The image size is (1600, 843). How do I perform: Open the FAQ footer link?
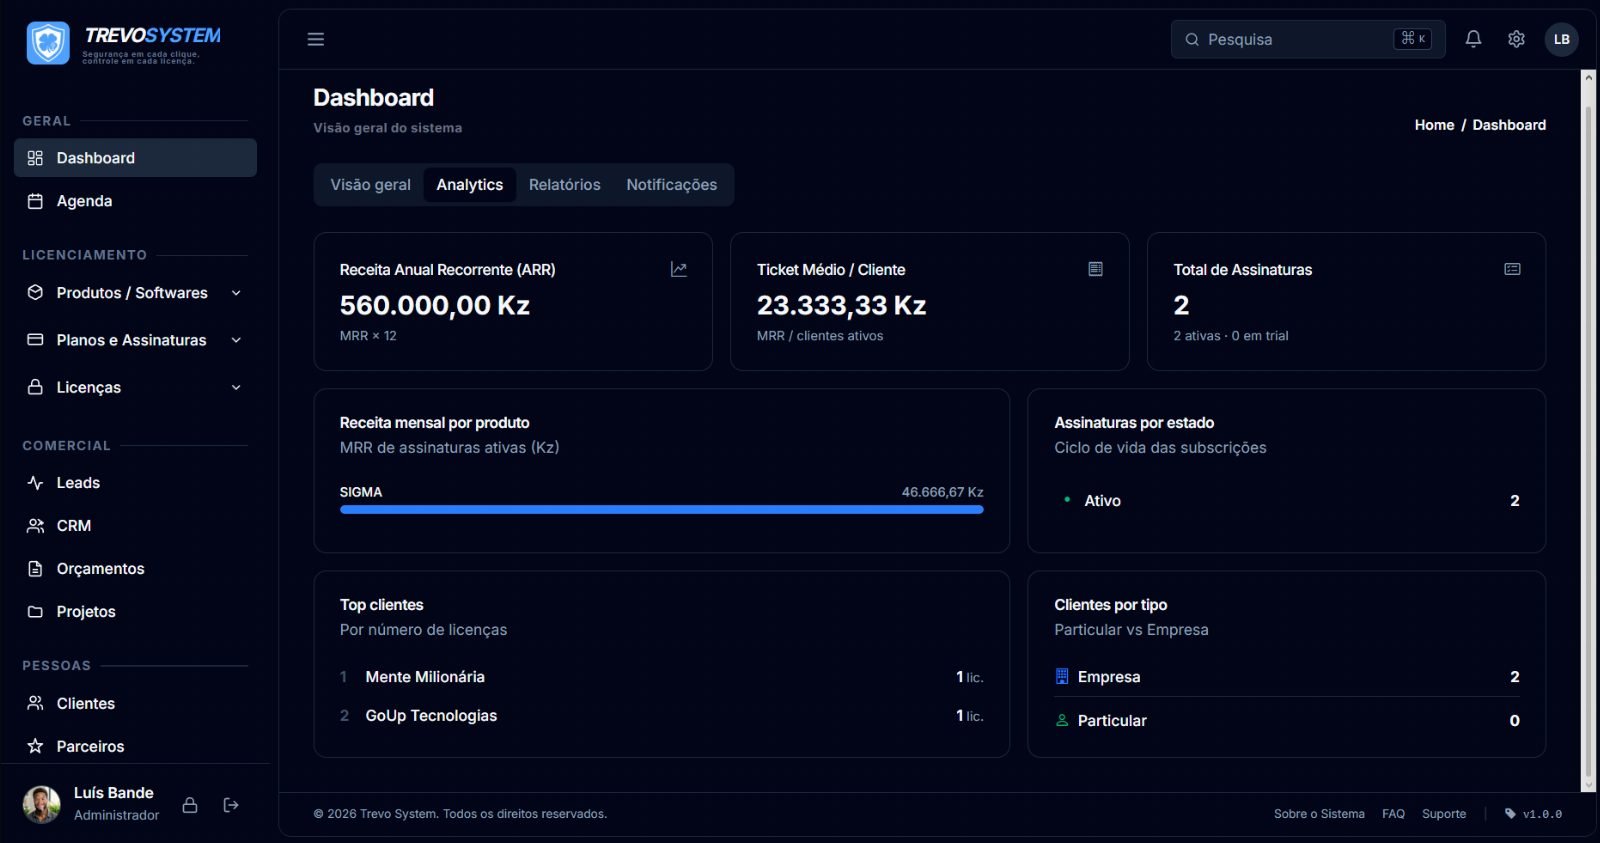coord(1393,814)
